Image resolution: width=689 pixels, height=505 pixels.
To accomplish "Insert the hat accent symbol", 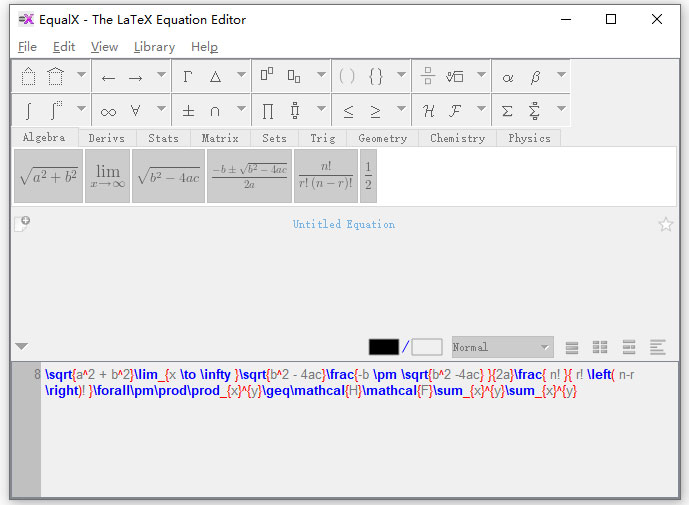I will pyautogui.click(x=29, y=76).
